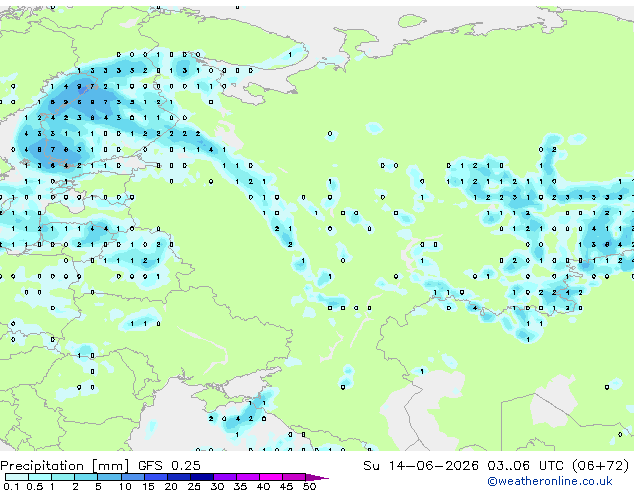Click the 35–40 mm legend color swatch

pos(247,477)
